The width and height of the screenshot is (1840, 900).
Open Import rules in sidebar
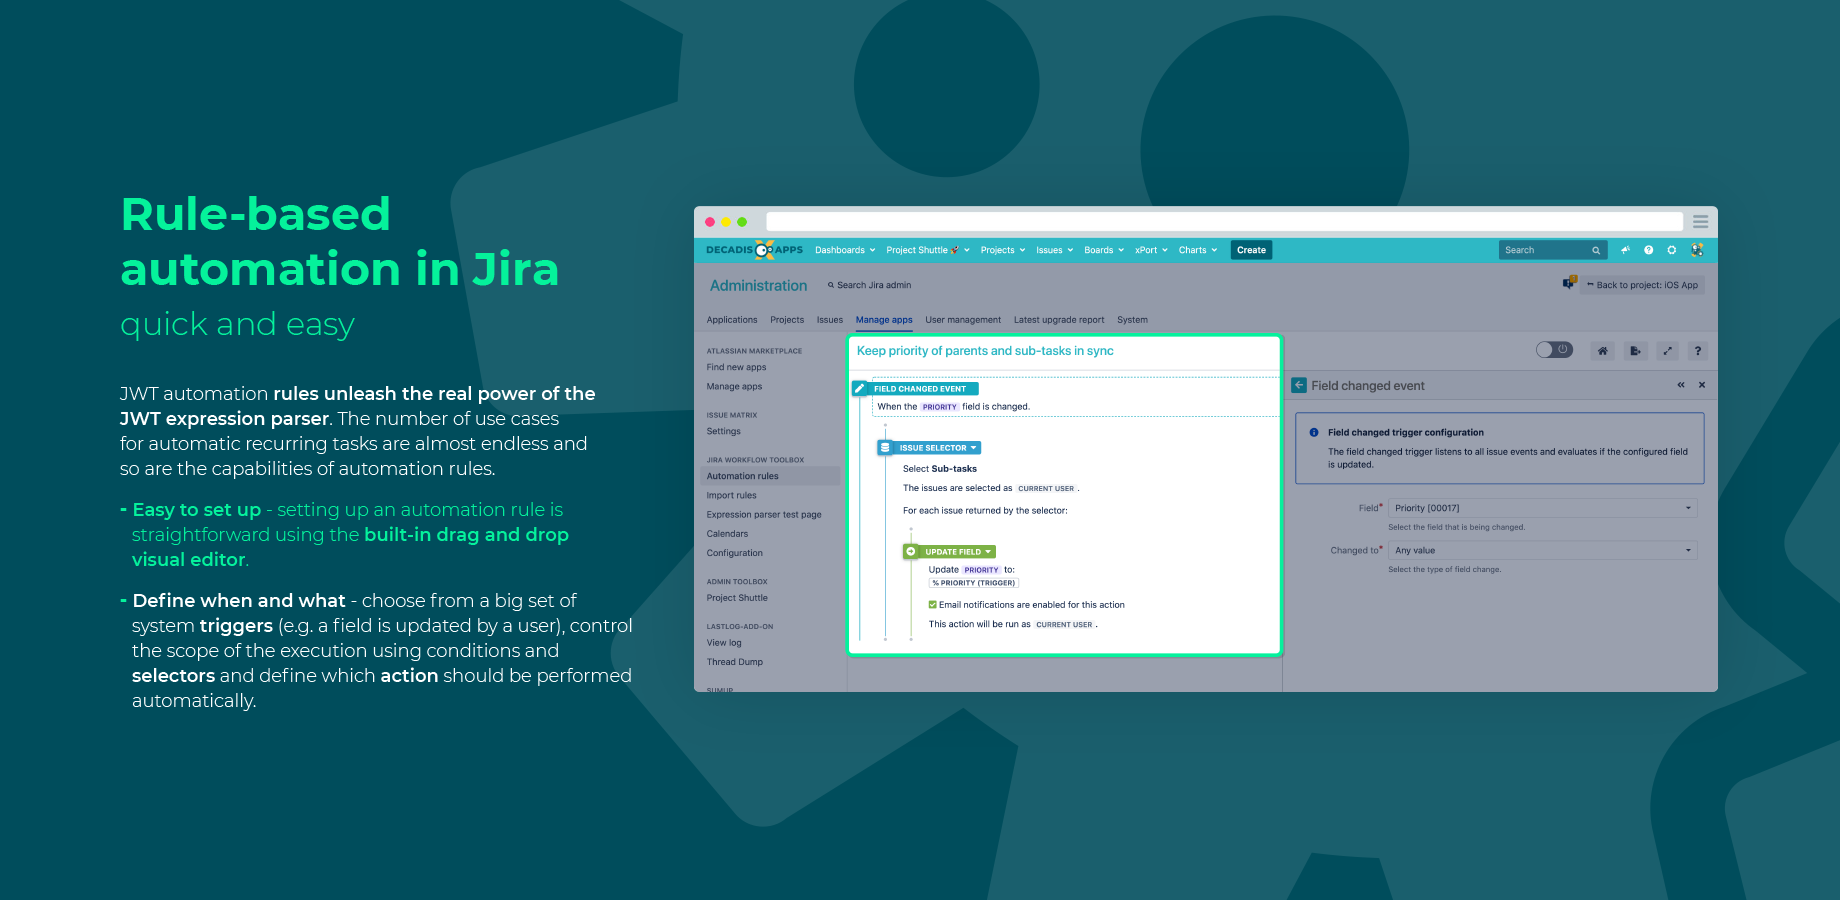click(x=731, y=495)
